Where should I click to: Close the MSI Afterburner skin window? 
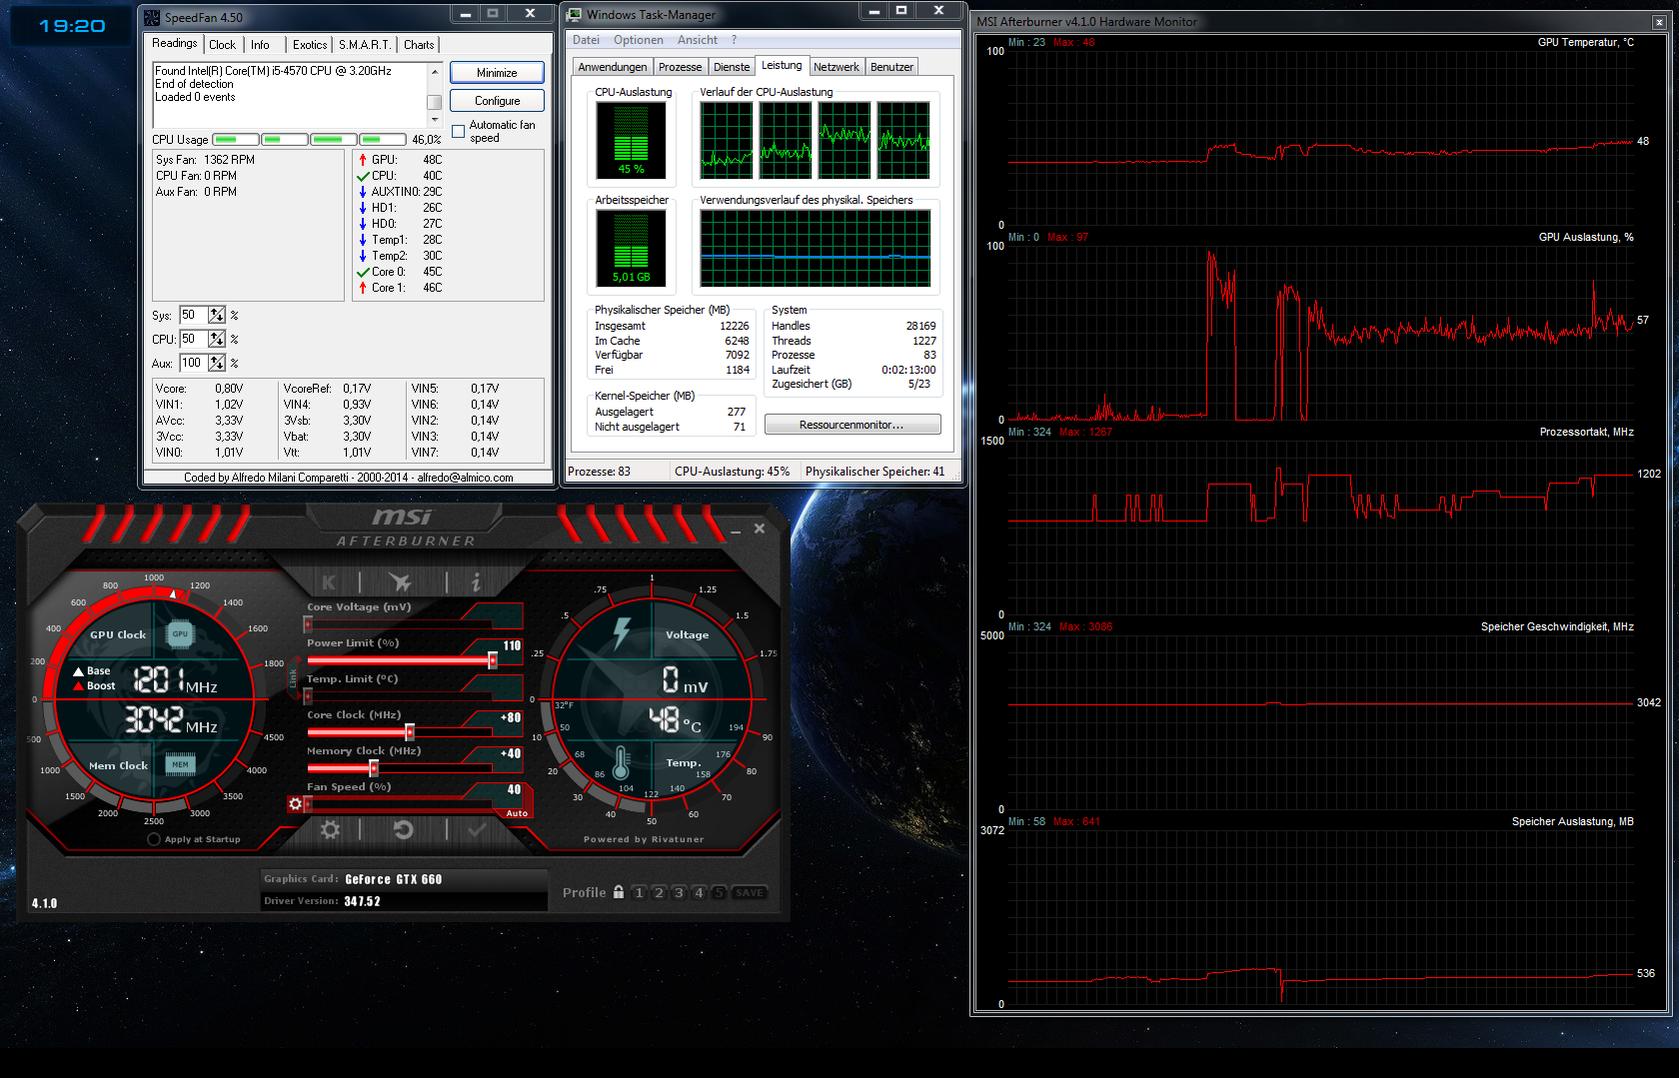point(759,529)
